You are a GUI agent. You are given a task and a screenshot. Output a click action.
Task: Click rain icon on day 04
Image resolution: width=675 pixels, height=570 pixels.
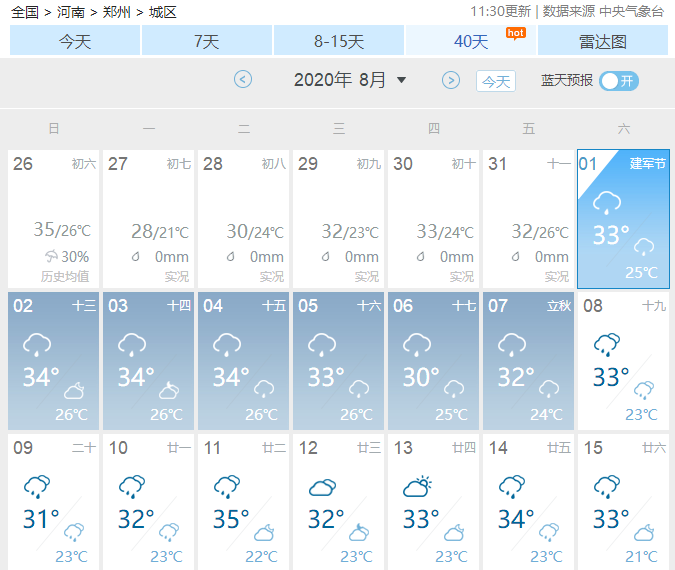[x=227, y=344]
